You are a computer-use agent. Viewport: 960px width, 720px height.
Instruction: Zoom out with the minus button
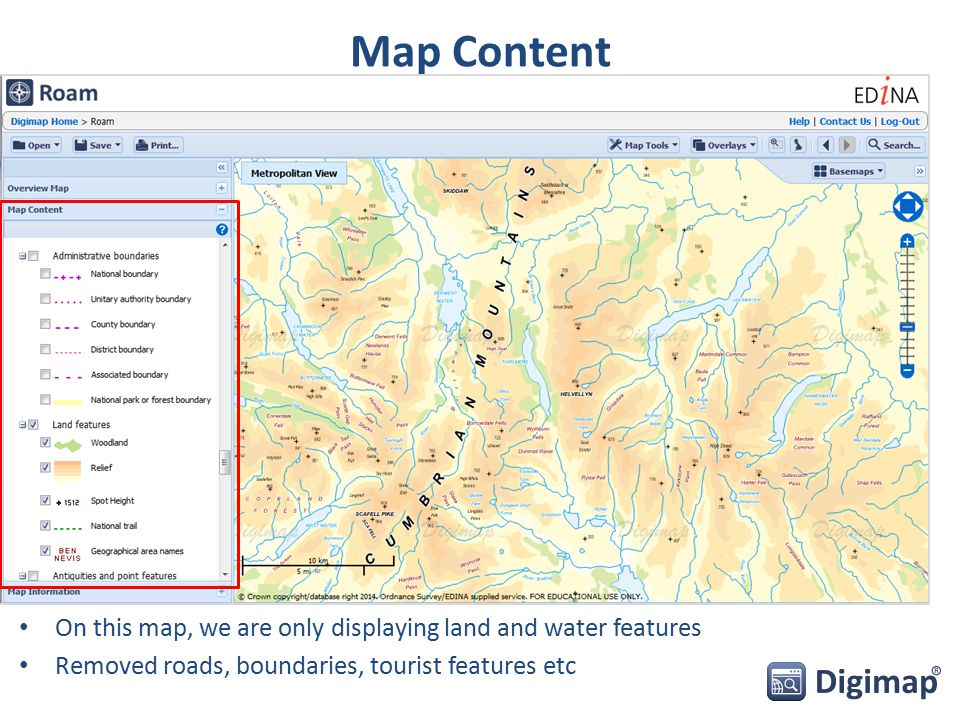click(x=907, y=370)
